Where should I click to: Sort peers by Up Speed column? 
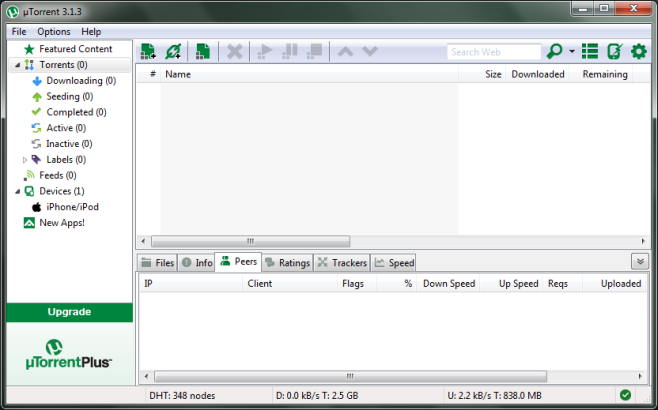click(x=511, y=284)
